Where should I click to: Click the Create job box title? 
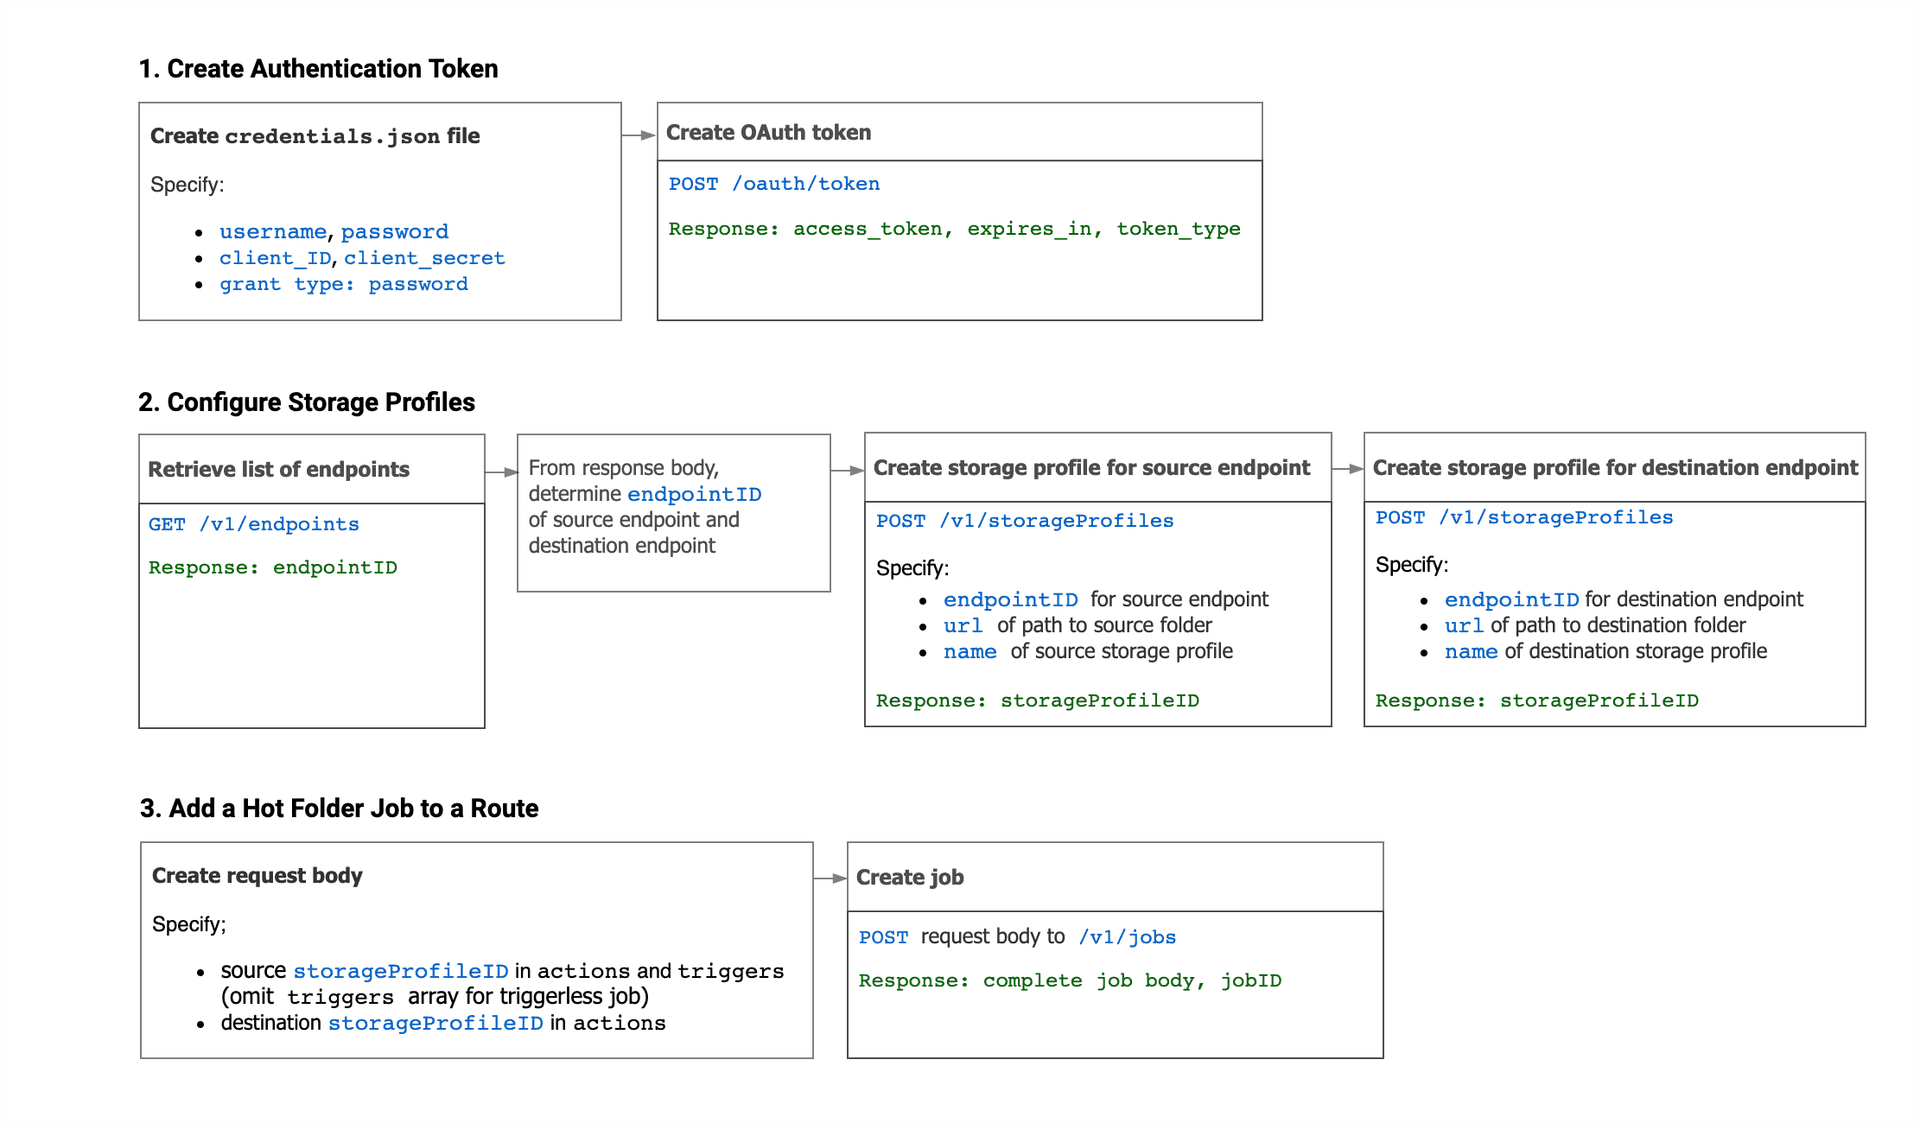(x=909, y=877)
